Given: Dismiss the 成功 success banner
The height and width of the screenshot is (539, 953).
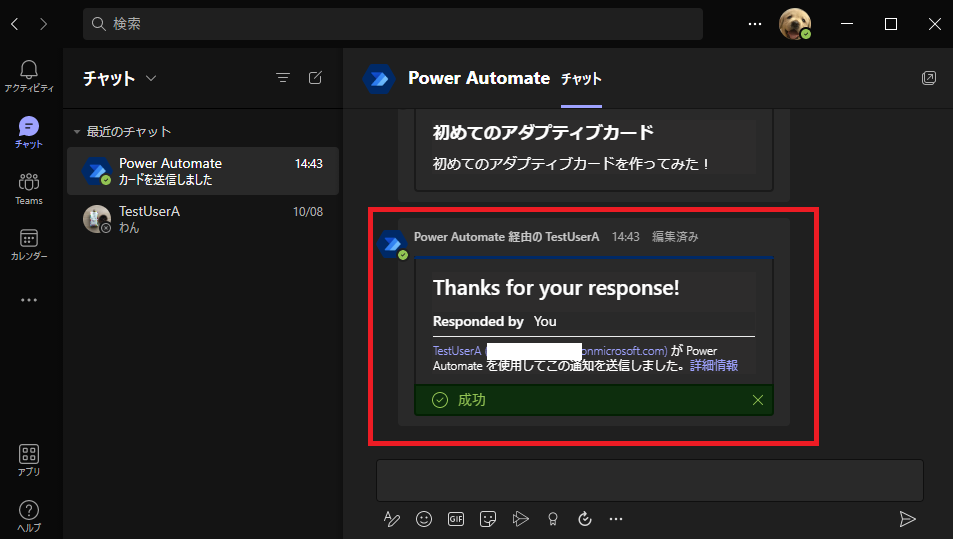Looking at the screenshot, I should tap(757, 400).
